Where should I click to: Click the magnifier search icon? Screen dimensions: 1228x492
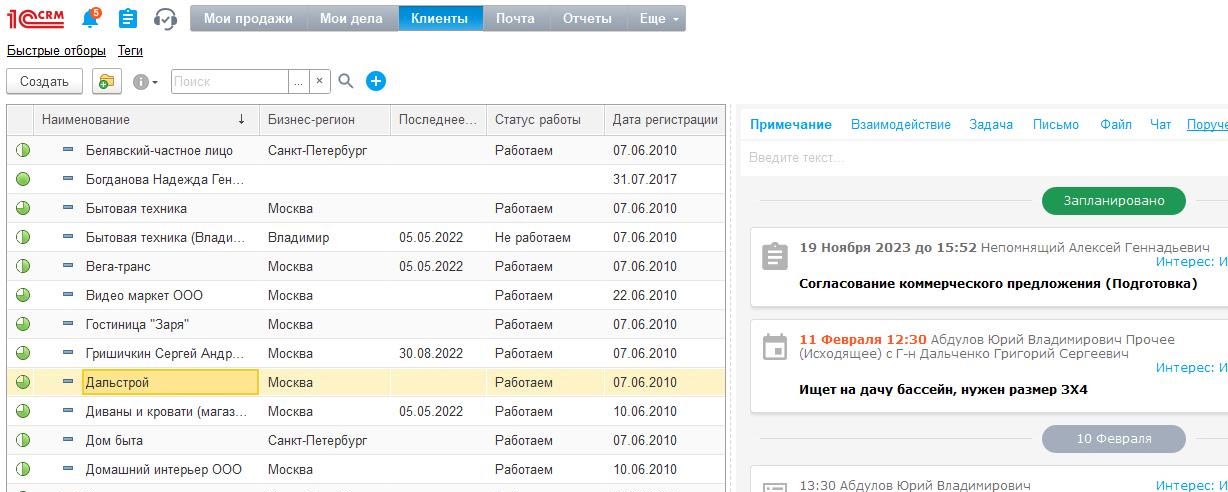(346, 81)
